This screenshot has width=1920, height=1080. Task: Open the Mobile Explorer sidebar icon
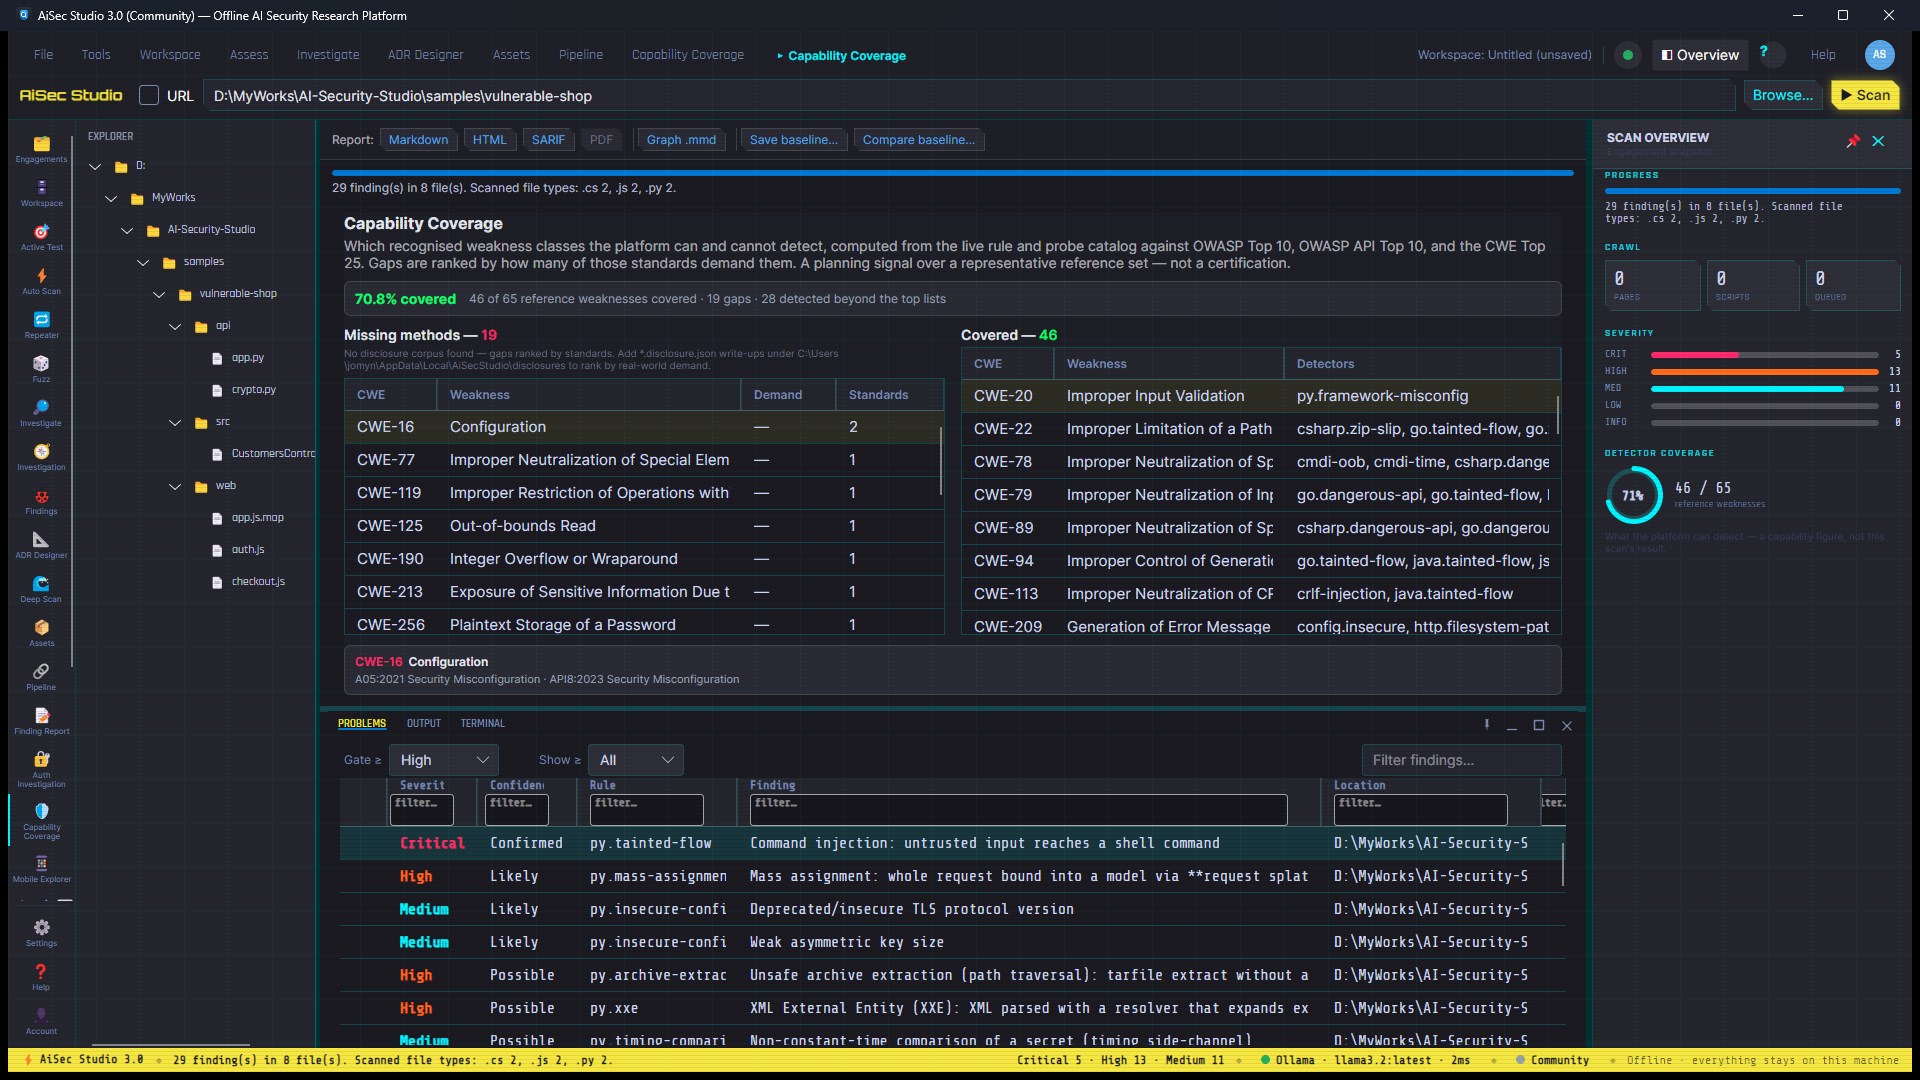[x=41, y=869]
